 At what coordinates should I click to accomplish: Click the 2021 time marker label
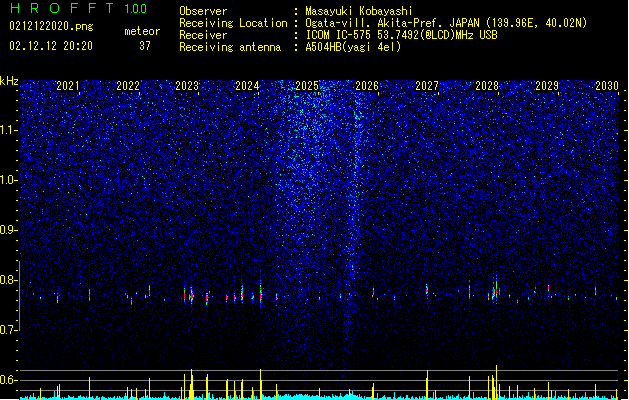point(68,85)
